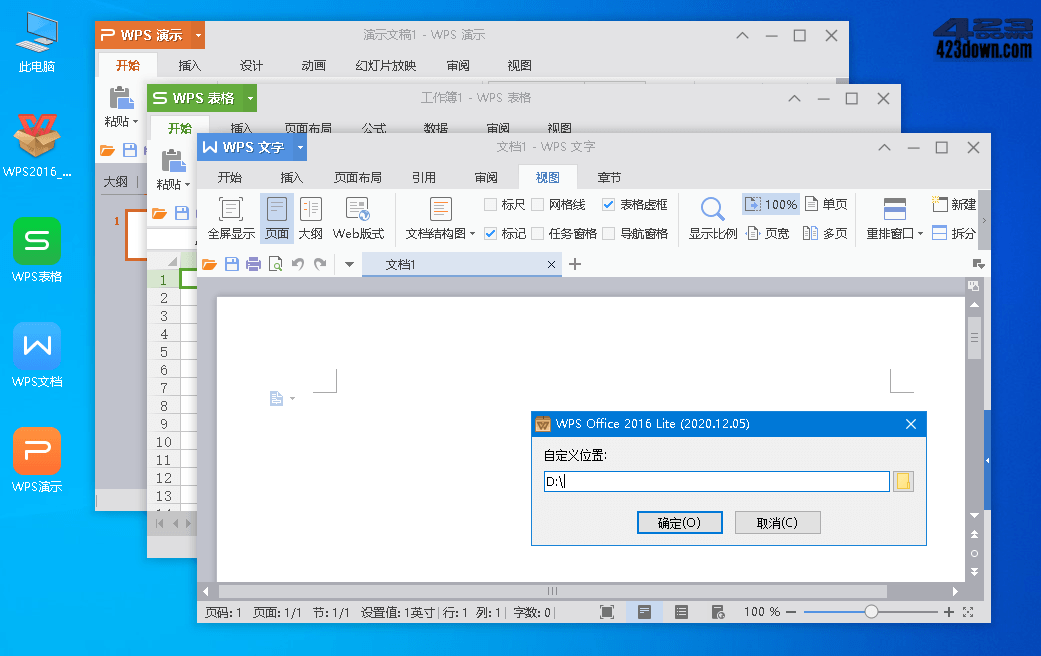The height and width of the screenshot is (656, 1041).
Task: Click the D:\ custom location input field
Action: [x=715, y=481]
